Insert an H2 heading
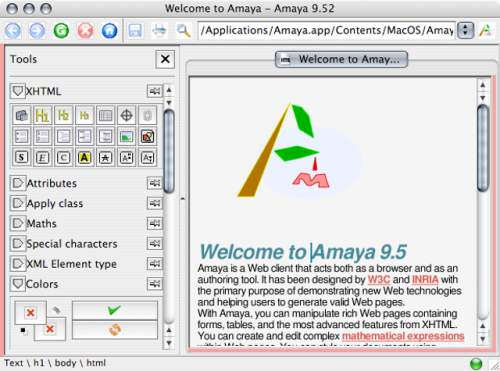The image size is (500, 371). point(63,116)
